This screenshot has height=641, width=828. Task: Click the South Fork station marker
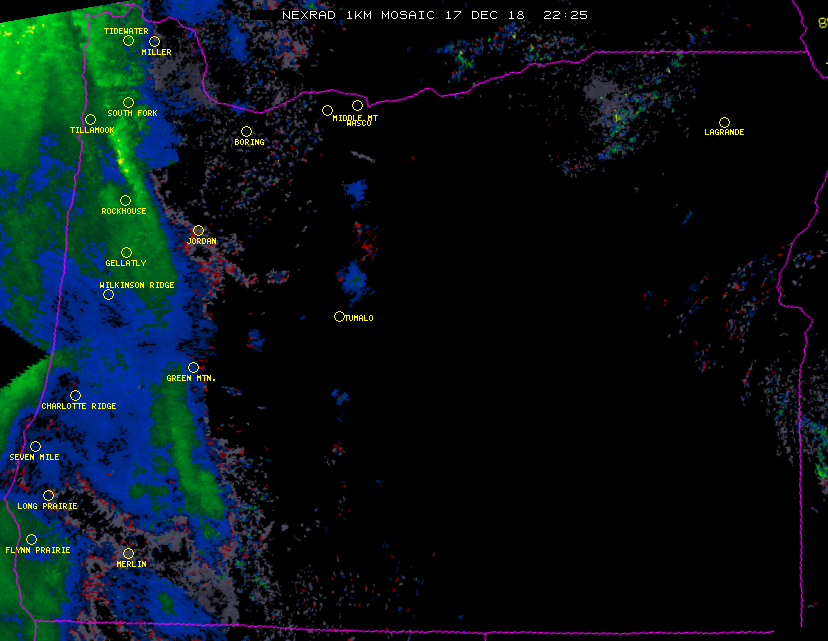pyautogui.click(x=128, y=103)
